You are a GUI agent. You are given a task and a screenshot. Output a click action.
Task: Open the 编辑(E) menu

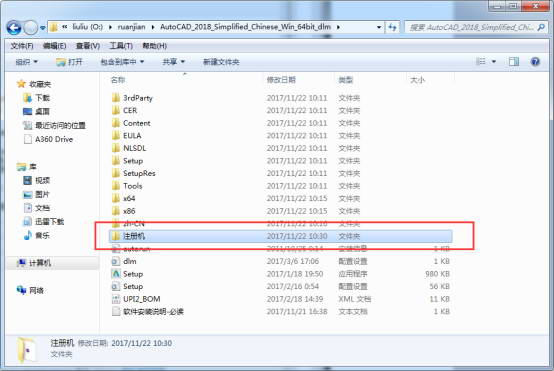(54, 46)
